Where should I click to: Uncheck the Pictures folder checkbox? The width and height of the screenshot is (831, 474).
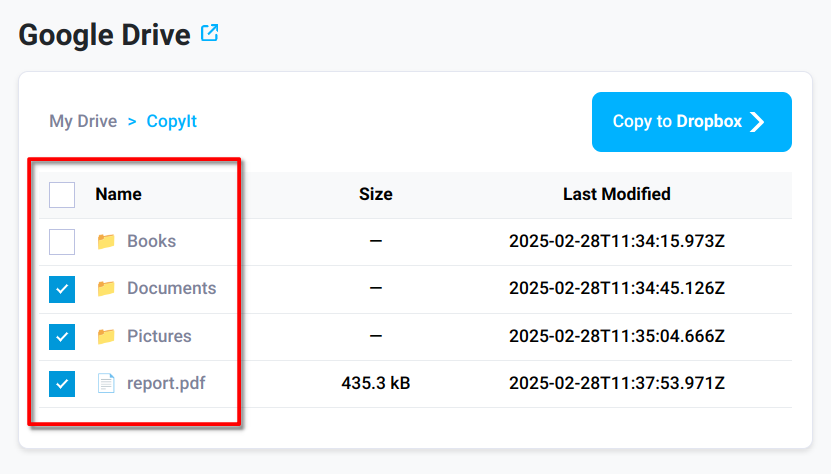[x=62, y=337]
